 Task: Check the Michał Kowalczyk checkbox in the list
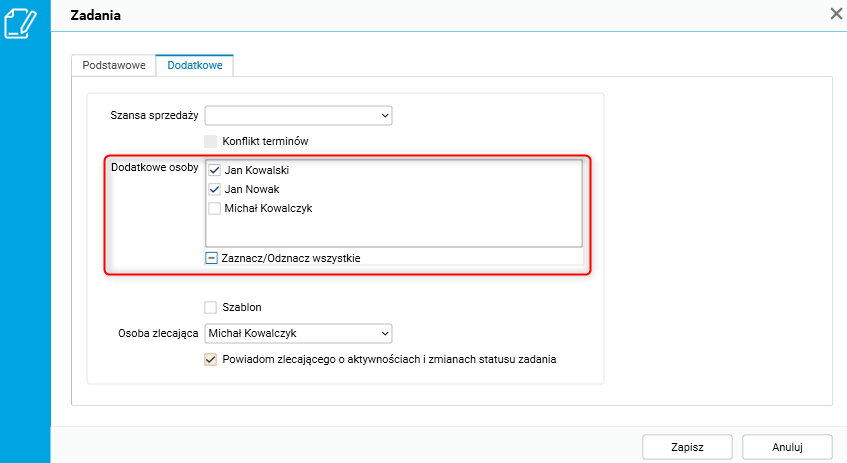point(214,209)
